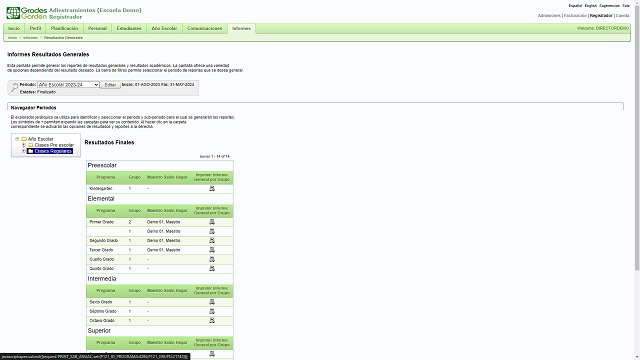
Task: Print general report for Segundo Grado
Action: point(212,240)
